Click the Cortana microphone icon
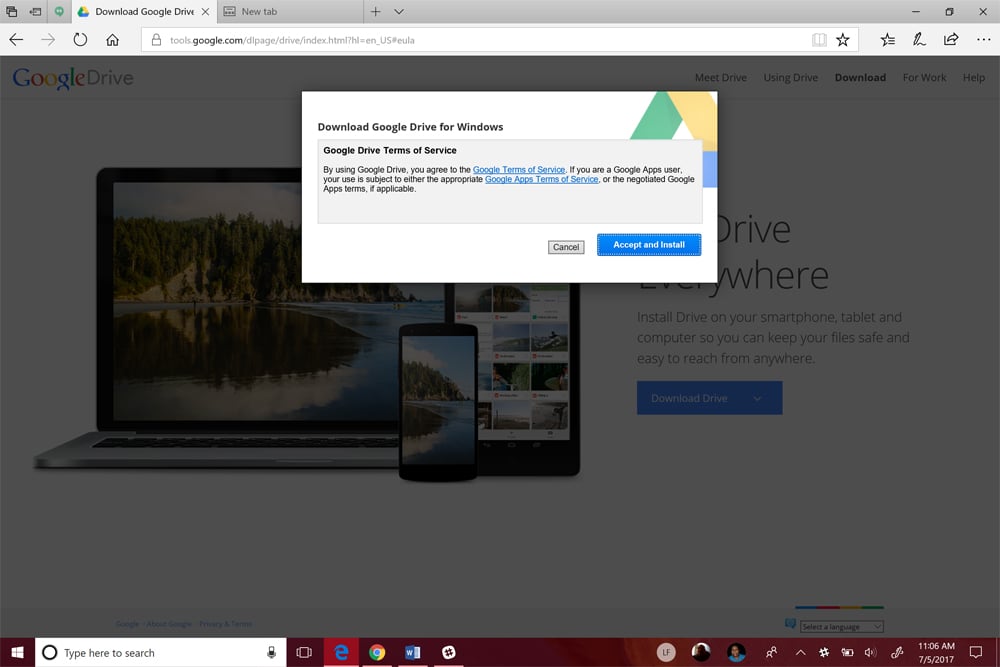 click(271, 652)
